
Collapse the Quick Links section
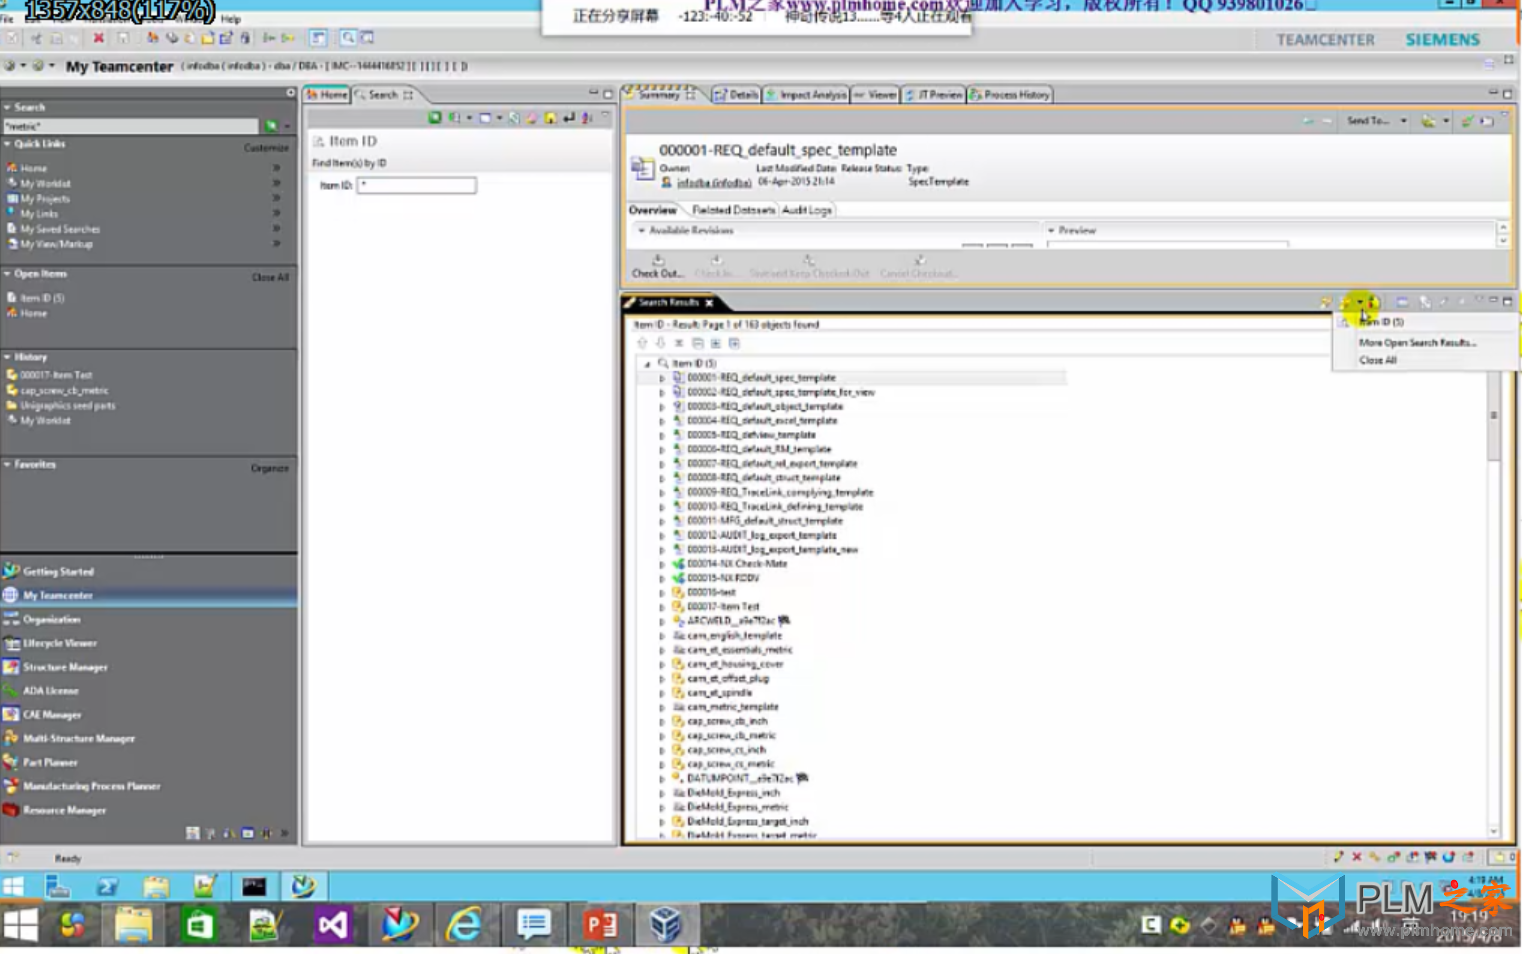point(7,144)
